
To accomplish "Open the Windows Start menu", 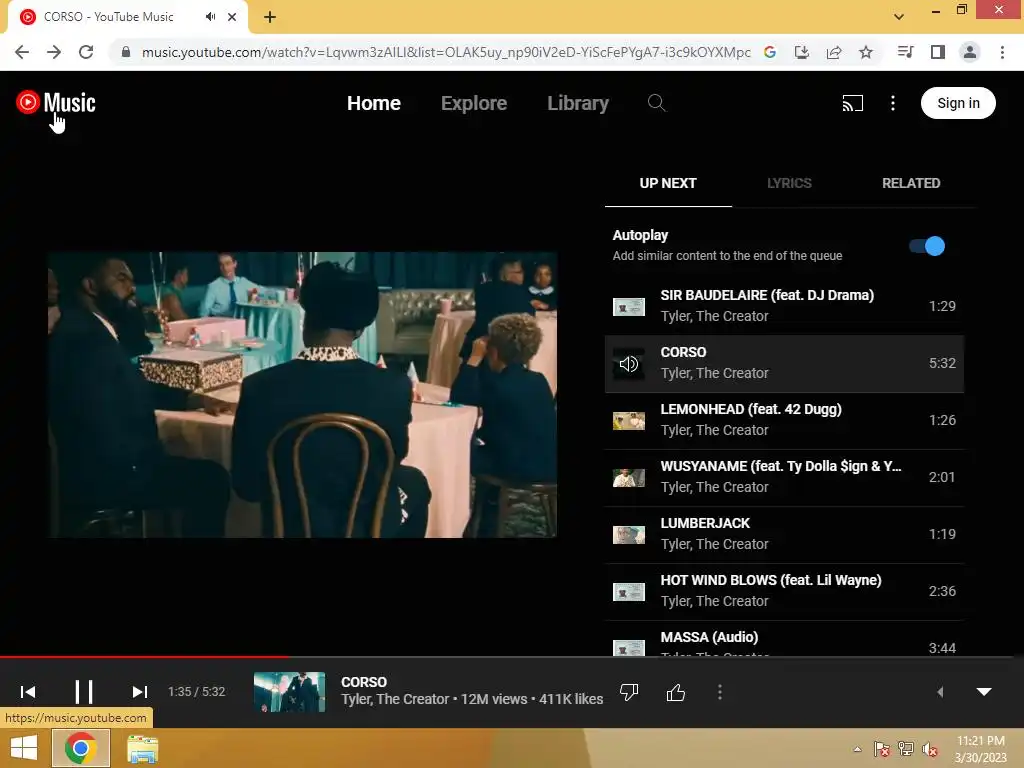I will click(x=24, y=748).
